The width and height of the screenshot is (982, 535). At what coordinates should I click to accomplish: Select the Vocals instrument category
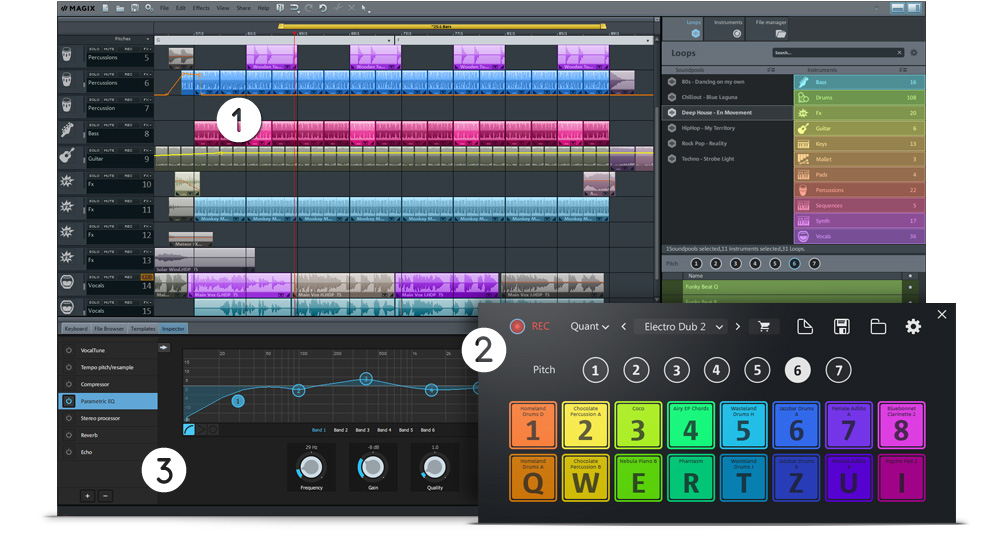859,236
